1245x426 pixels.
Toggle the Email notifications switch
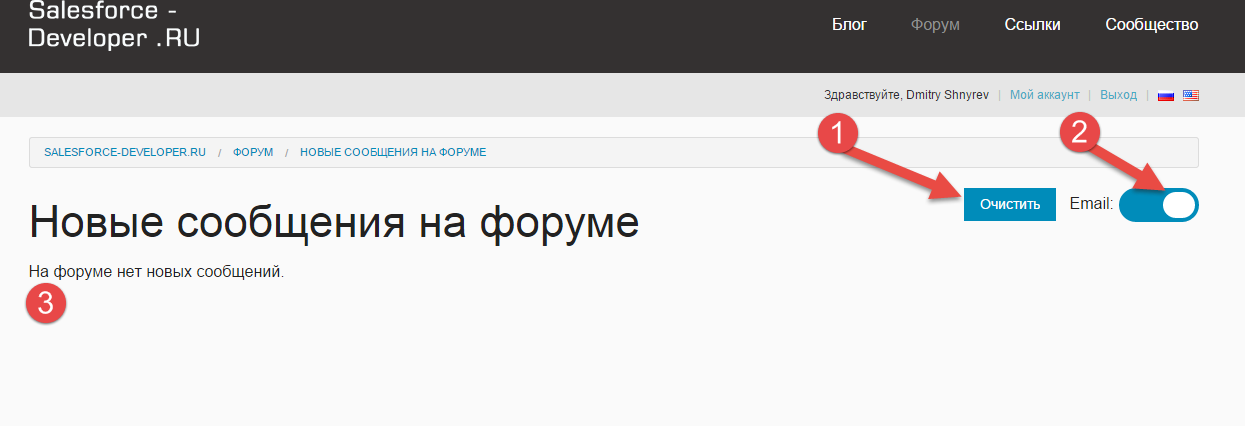[1159, 204]
